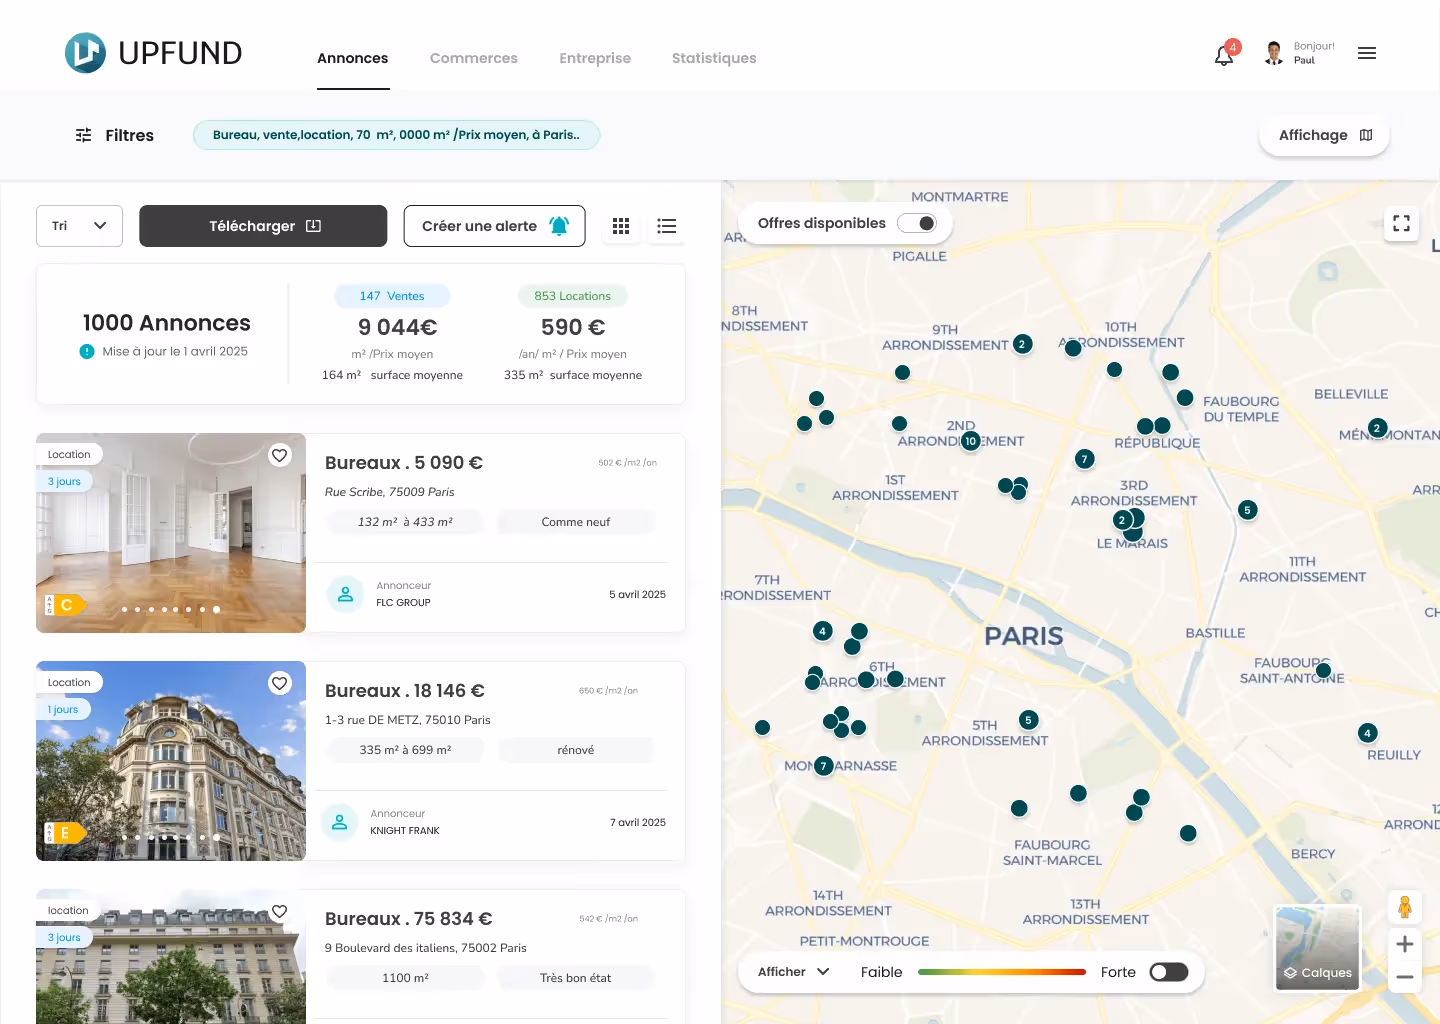Click 'Mise à jour le 1 avril 2025' text
This screenshot has height=1024, width=1440.
pyautogui.click(x=175, y=351)
